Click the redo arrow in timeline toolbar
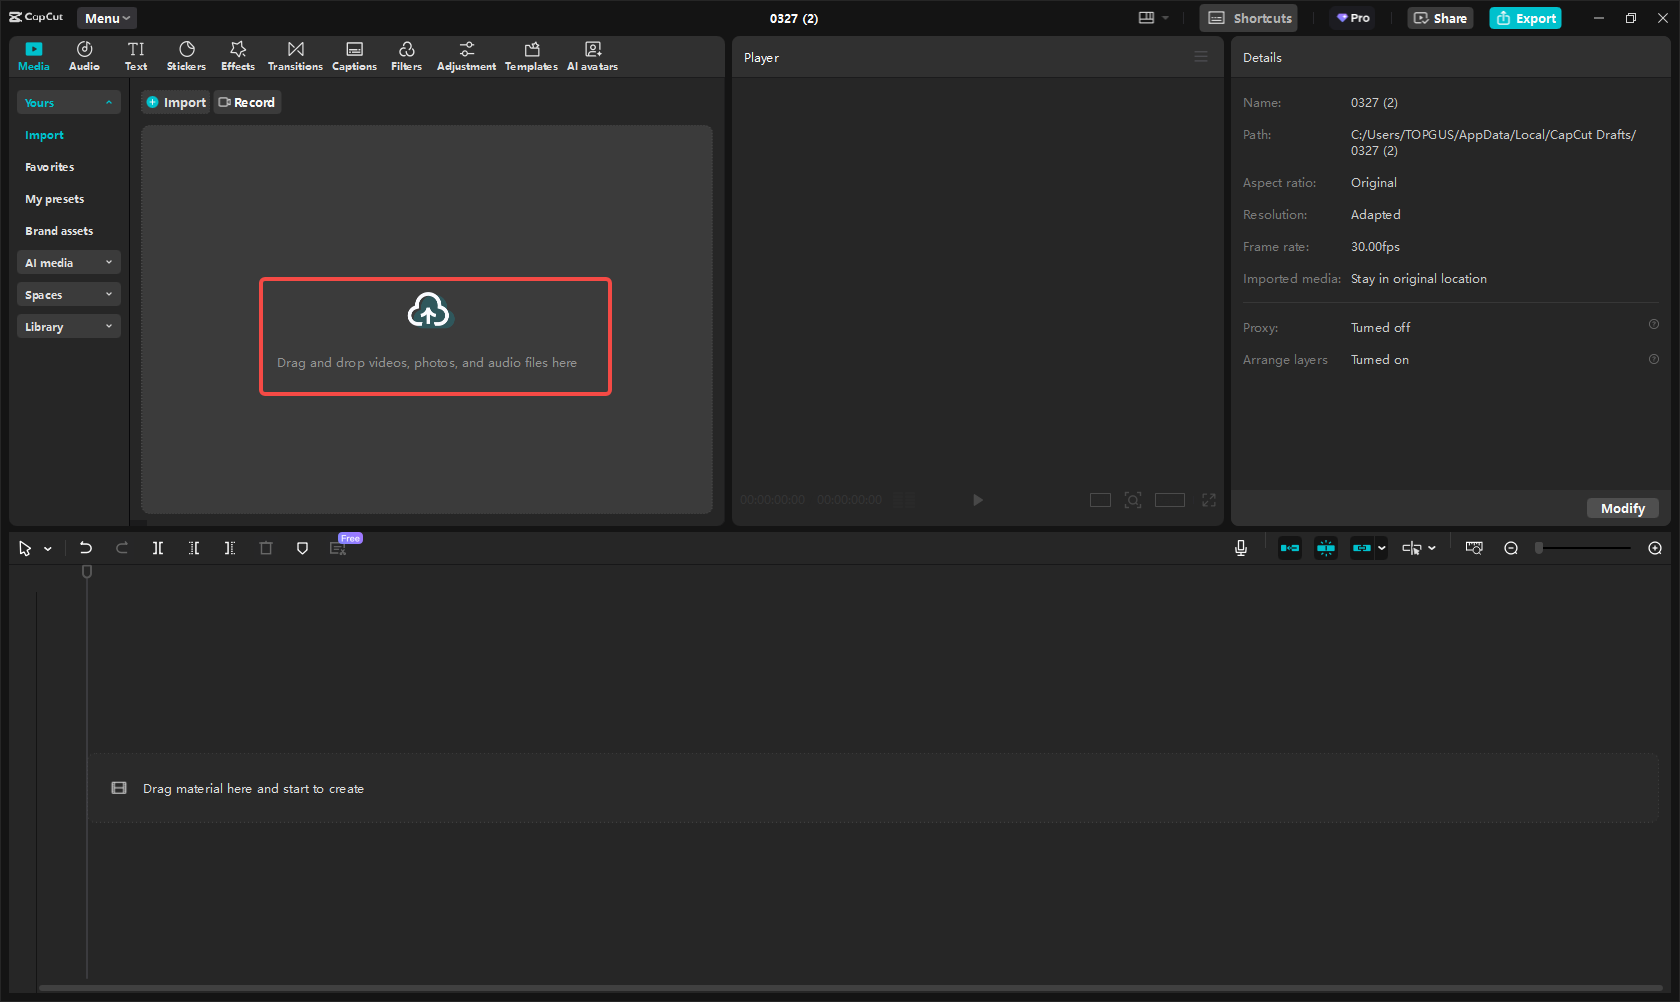The width and height of the screenshot is (1680, 1002). tap(122, 548)
